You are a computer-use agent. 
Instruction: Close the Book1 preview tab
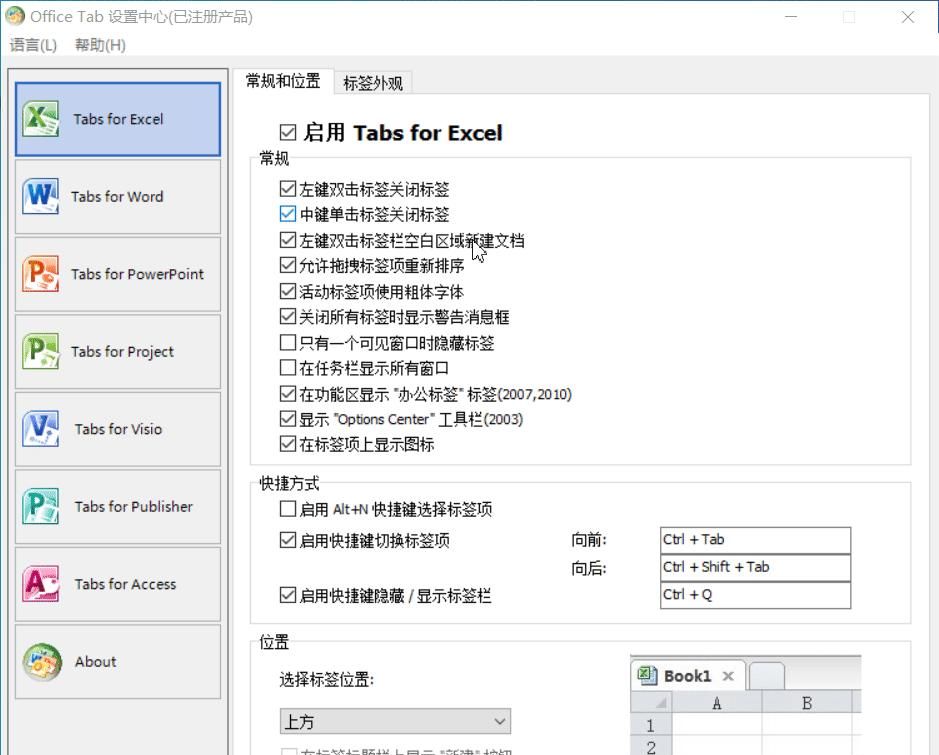[728, 676]
